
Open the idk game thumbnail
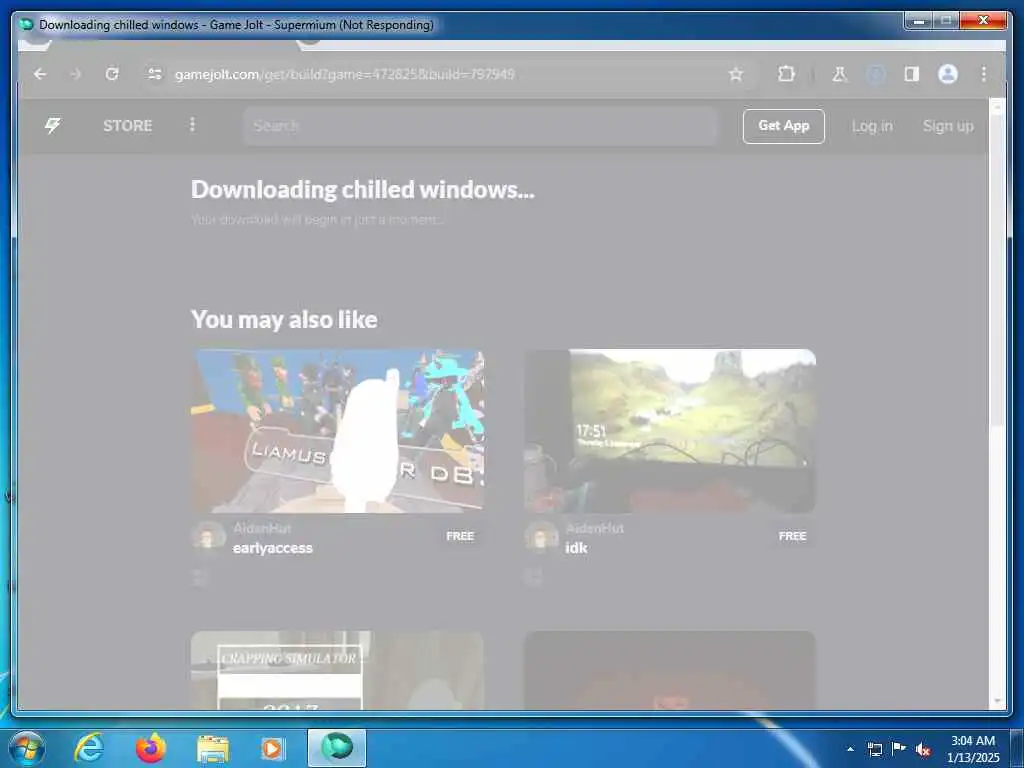(670, 431)
